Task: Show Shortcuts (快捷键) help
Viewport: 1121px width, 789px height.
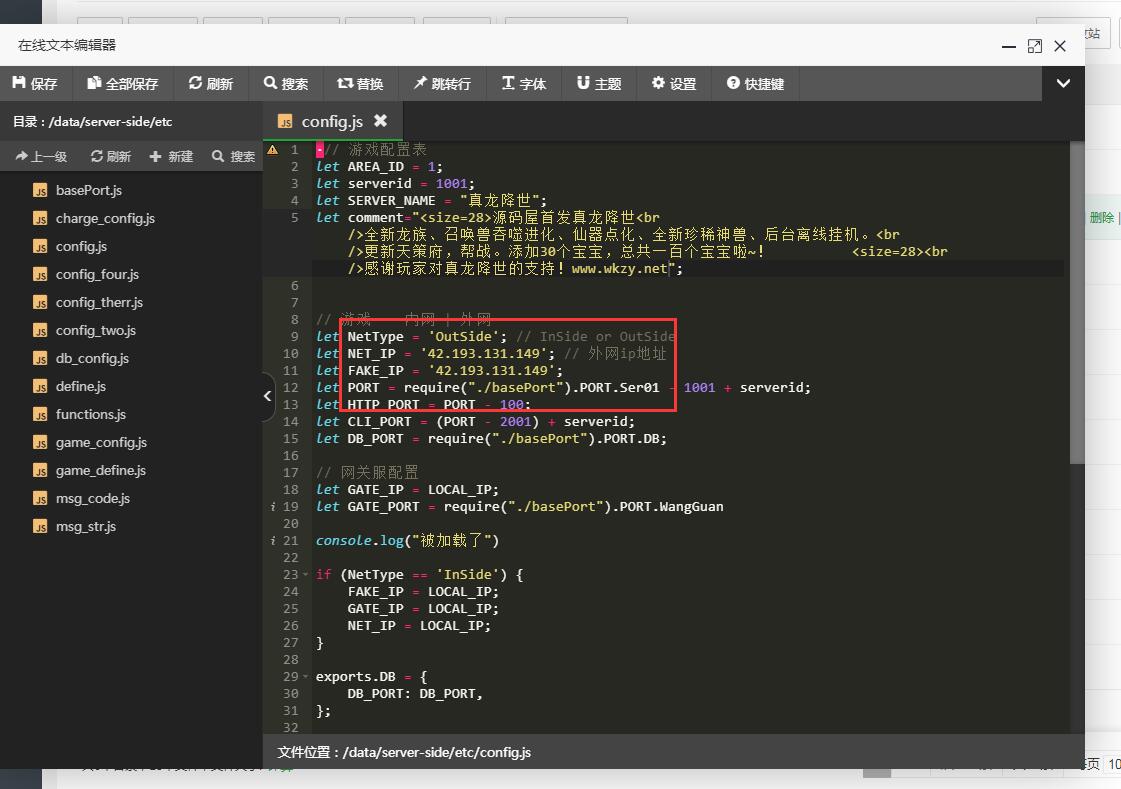Action: click(x=755, y=84)
